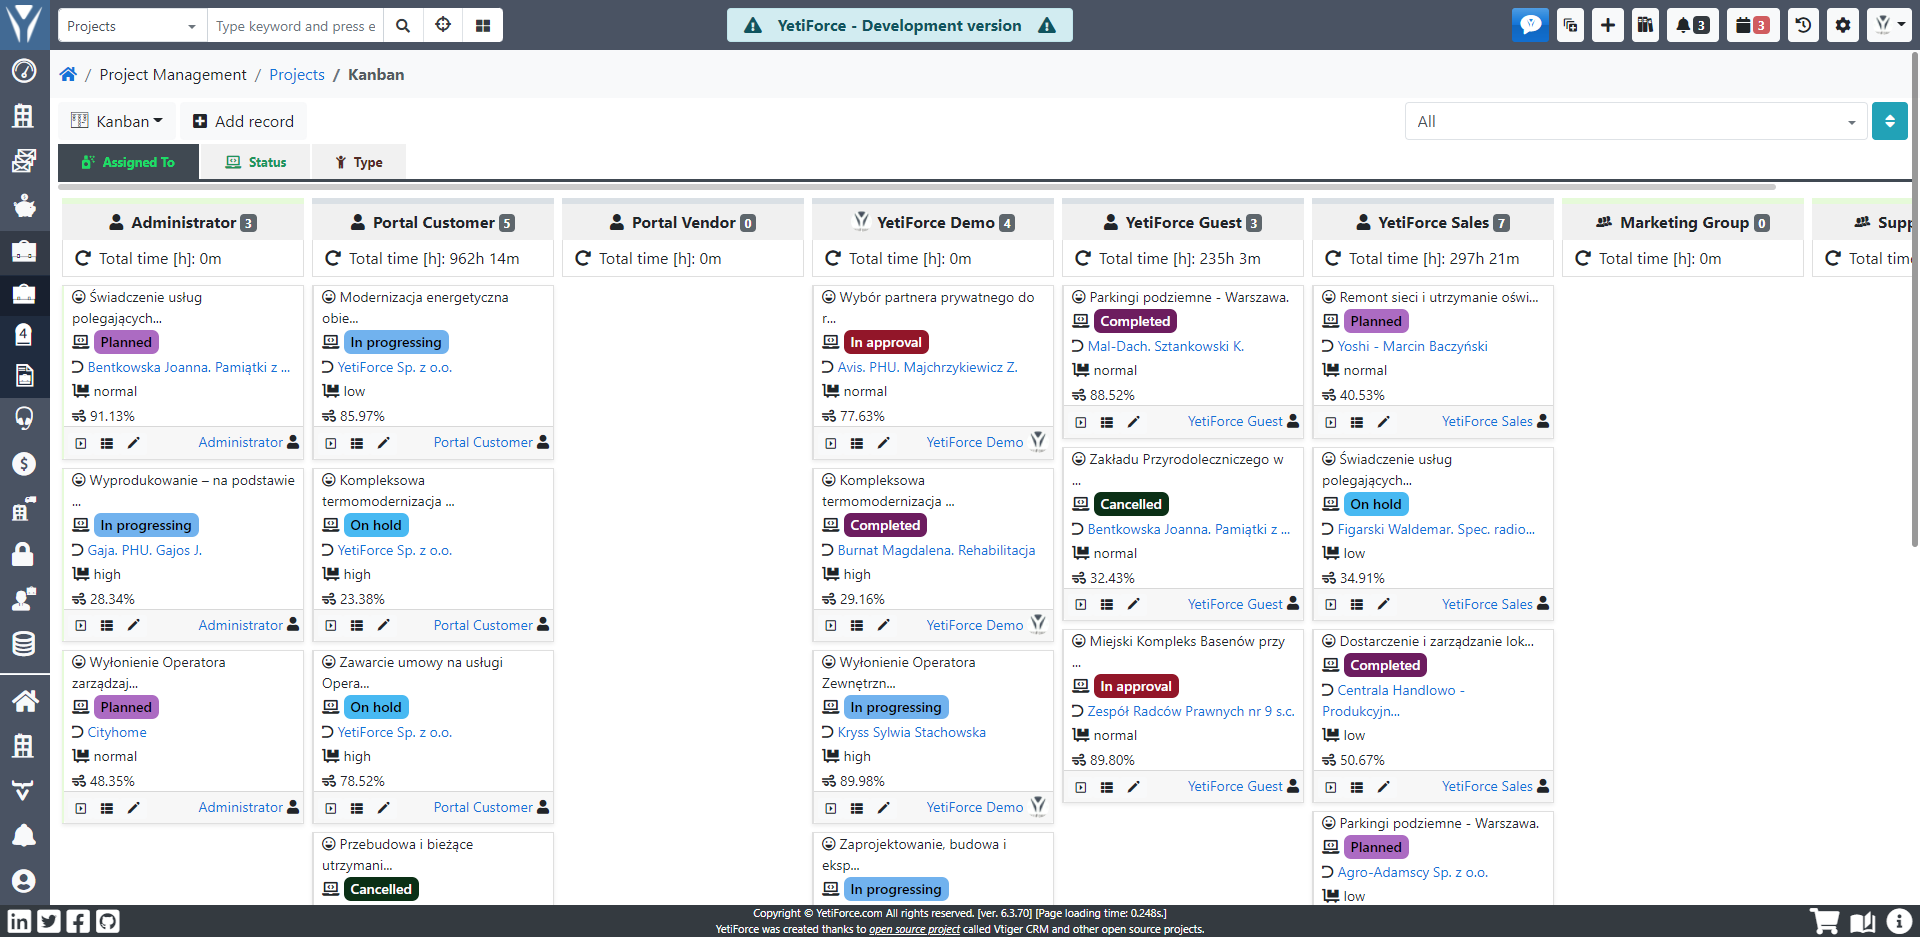Switch to the Status tab
The width and height of the screenshot is (1920, 937).
click(256, 162)
